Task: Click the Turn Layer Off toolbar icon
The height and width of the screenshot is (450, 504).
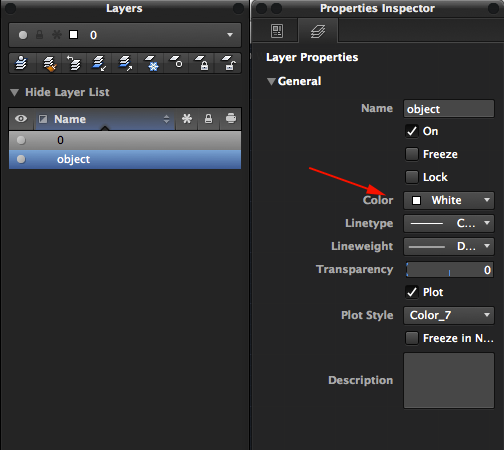Action: tap(177, 63)
